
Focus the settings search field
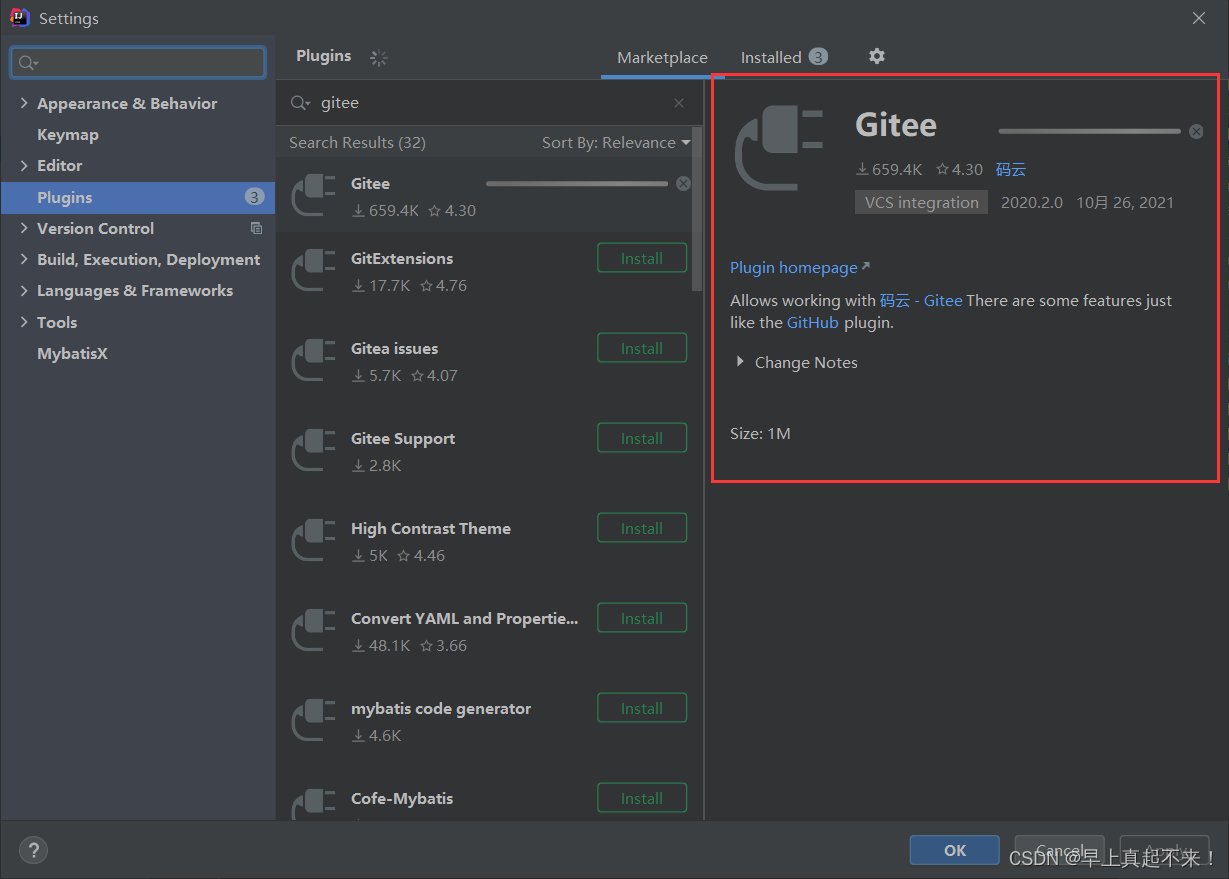pos(138,63)
